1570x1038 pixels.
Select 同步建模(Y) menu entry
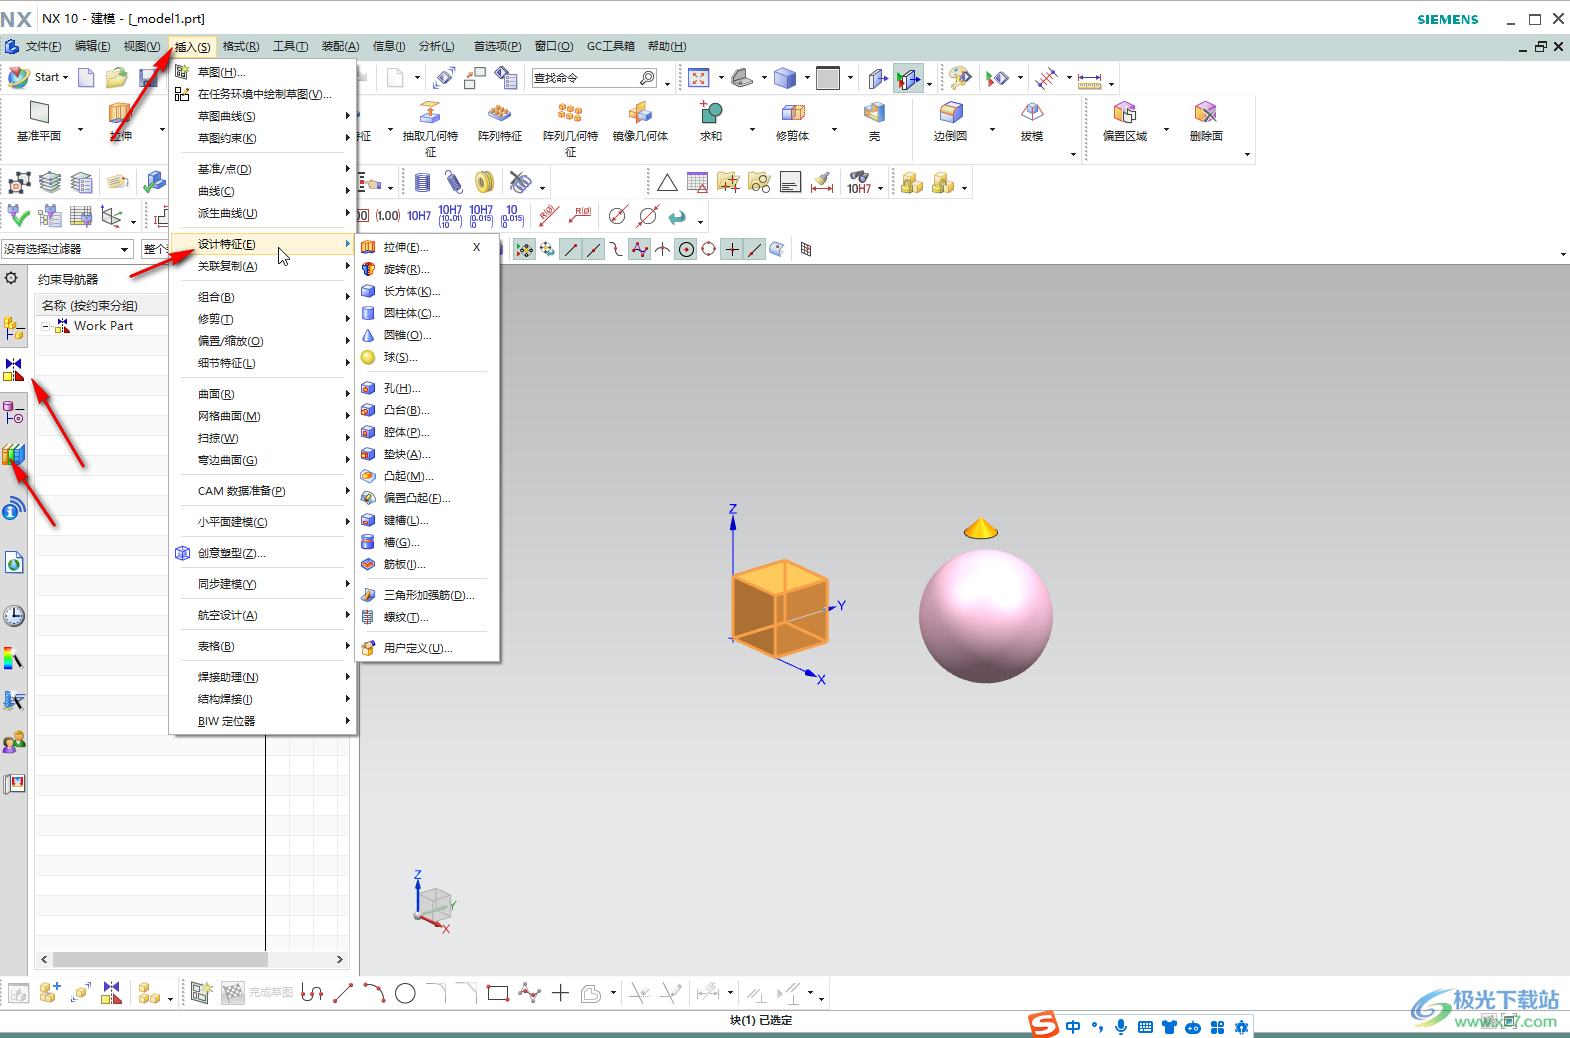click(x=263, y=584)
